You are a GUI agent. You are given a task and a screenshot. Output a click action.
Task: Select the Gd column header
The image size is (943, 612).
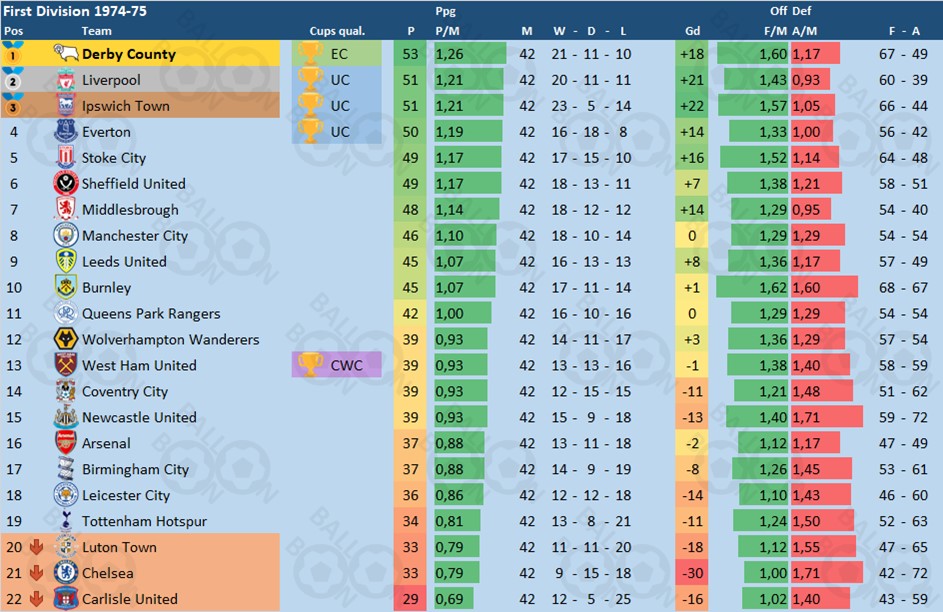pos(692,31)
